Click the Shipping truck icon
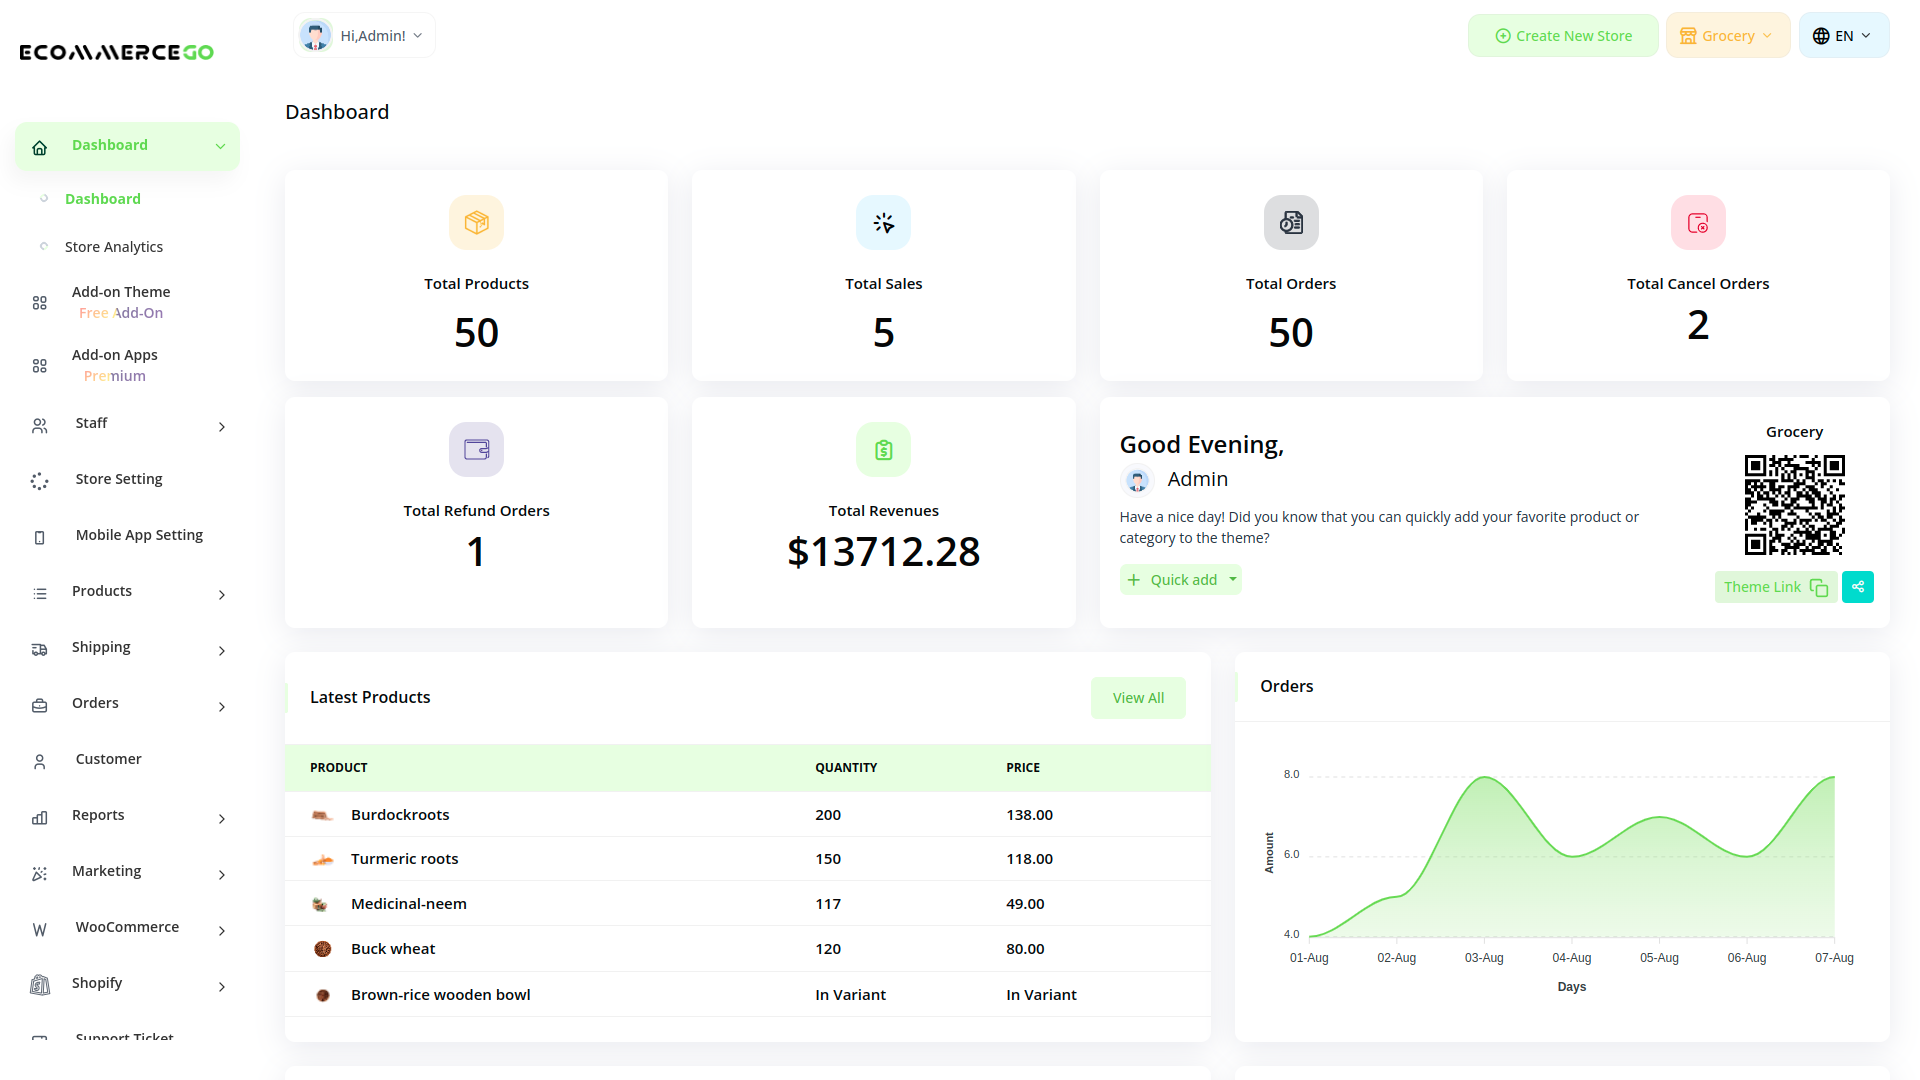The image size is (1920, 1080). click(39, 649)
